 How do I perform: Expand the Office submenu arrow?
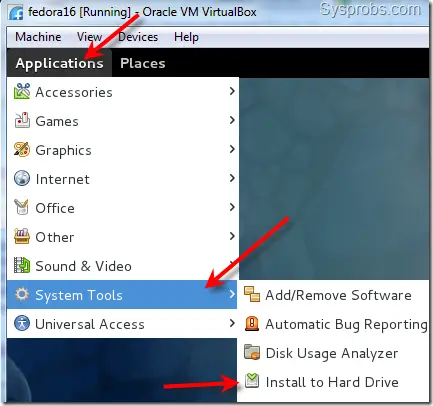pyautogui.click(x=232, y=207)
